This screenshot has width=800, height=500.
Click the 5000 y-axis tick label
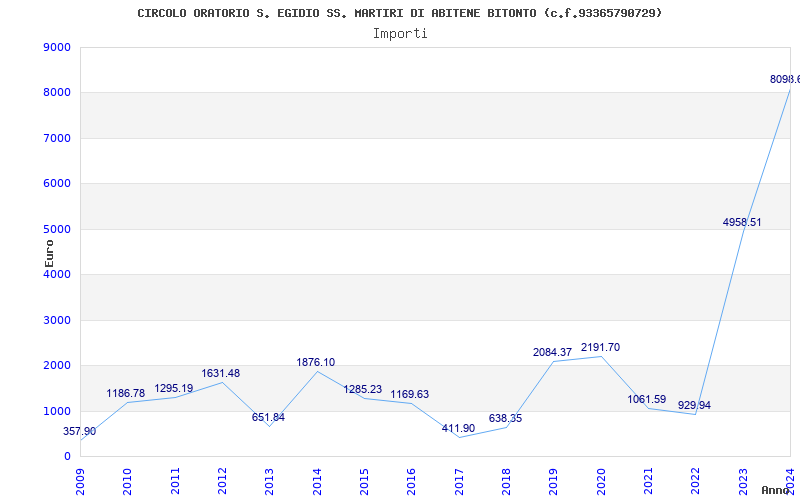coord(57,229)
